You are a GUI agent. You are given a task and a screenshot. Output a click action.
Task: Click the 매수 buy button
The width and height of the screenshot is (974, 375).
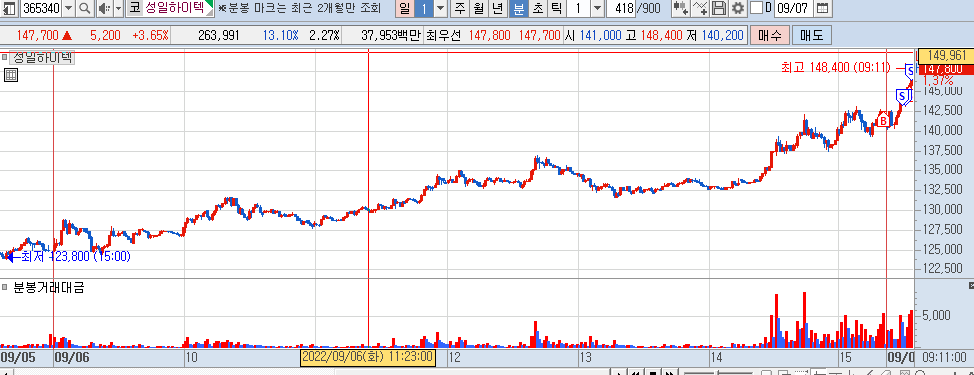click(x=770, y=35)
